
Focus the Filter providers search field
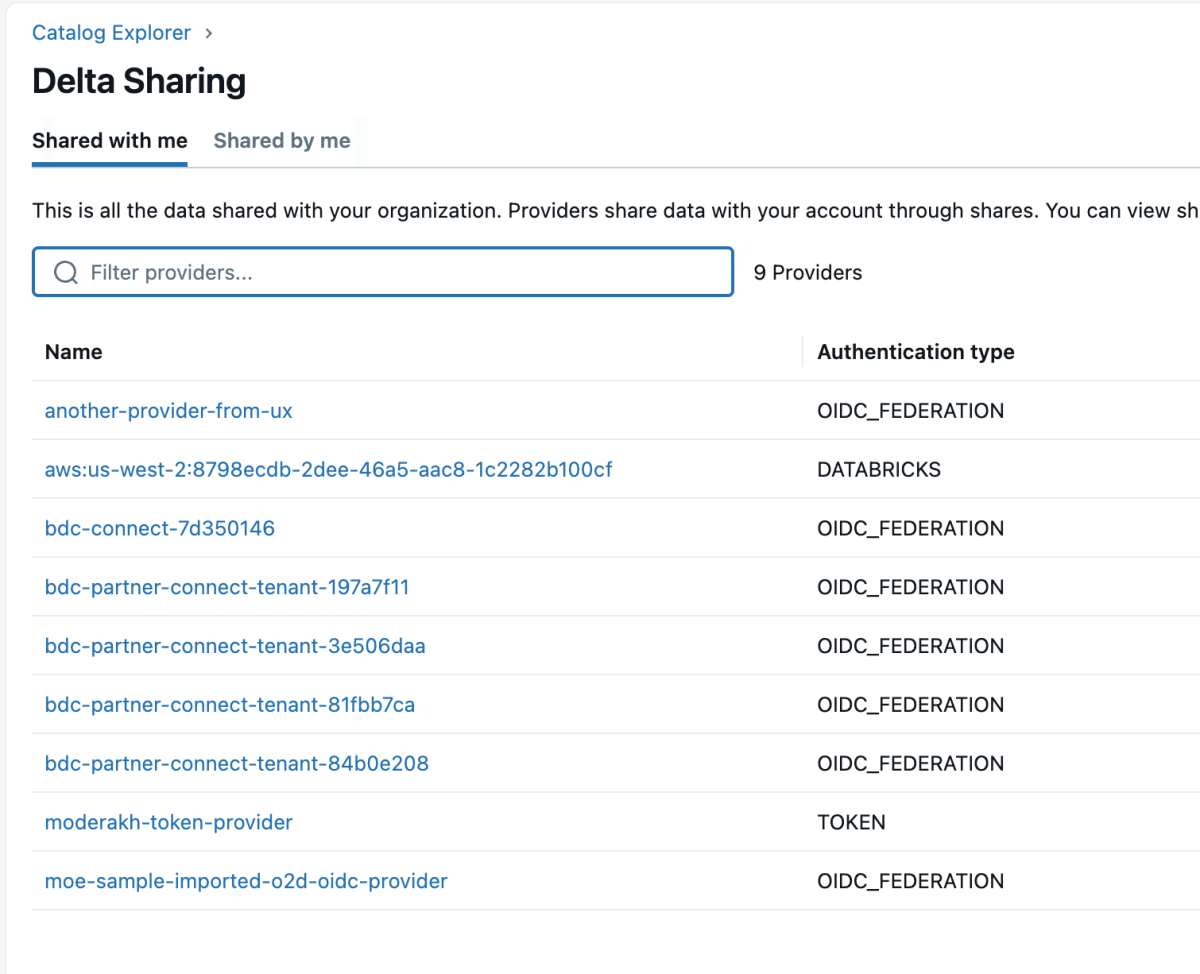400,273
